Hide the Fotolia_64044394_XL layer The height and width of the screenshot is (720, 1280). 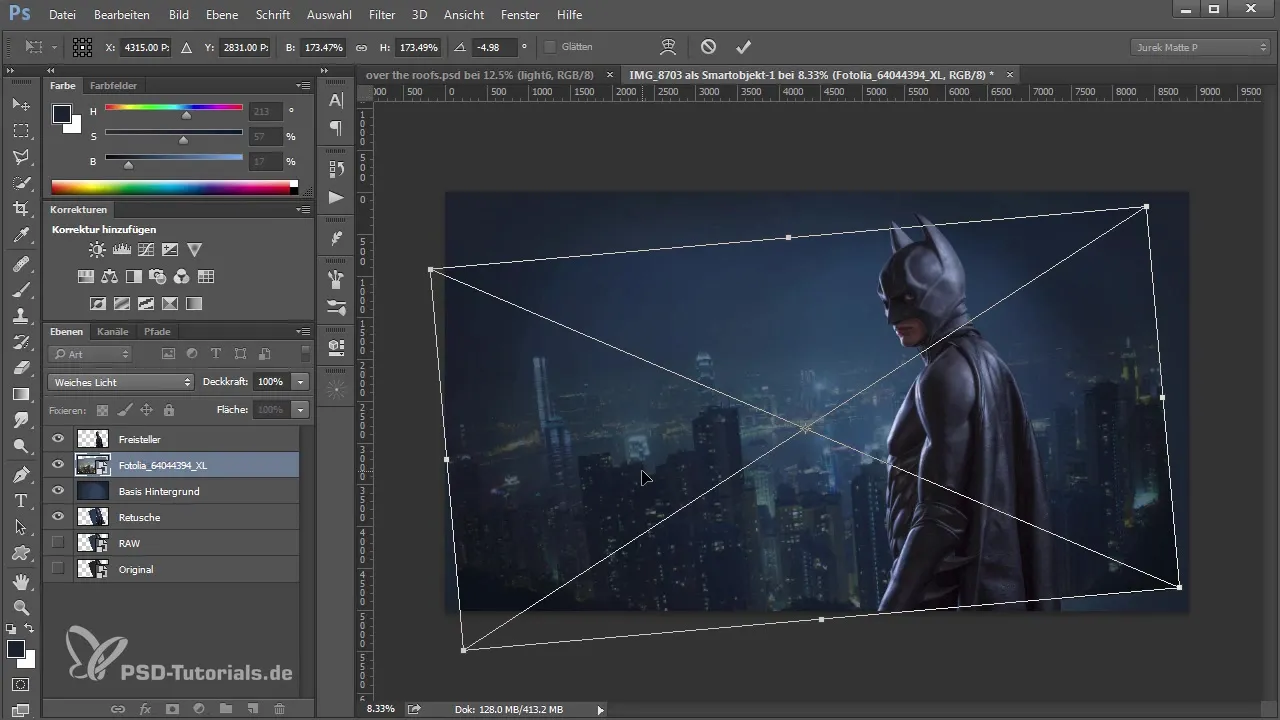click(58, 465)
